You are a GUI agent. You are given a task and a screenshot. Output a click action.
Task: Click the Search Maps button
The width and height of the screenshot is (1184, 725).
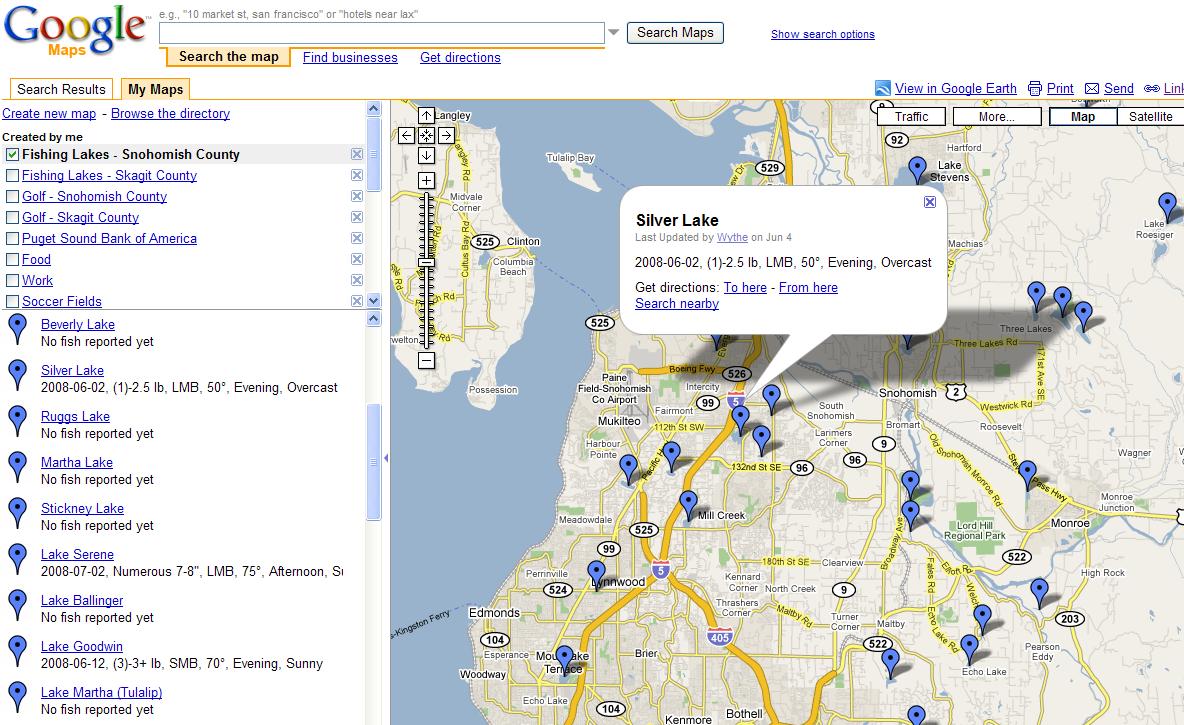(675, 33)
